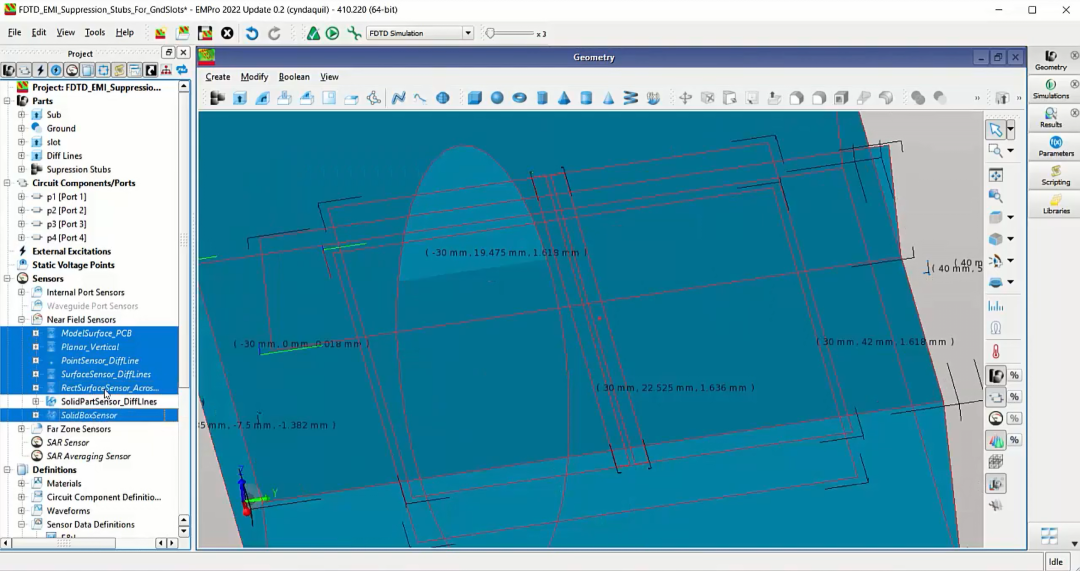Create a box with blue cube tool
Screen dimensions: 1080x571
coord(475,98)
